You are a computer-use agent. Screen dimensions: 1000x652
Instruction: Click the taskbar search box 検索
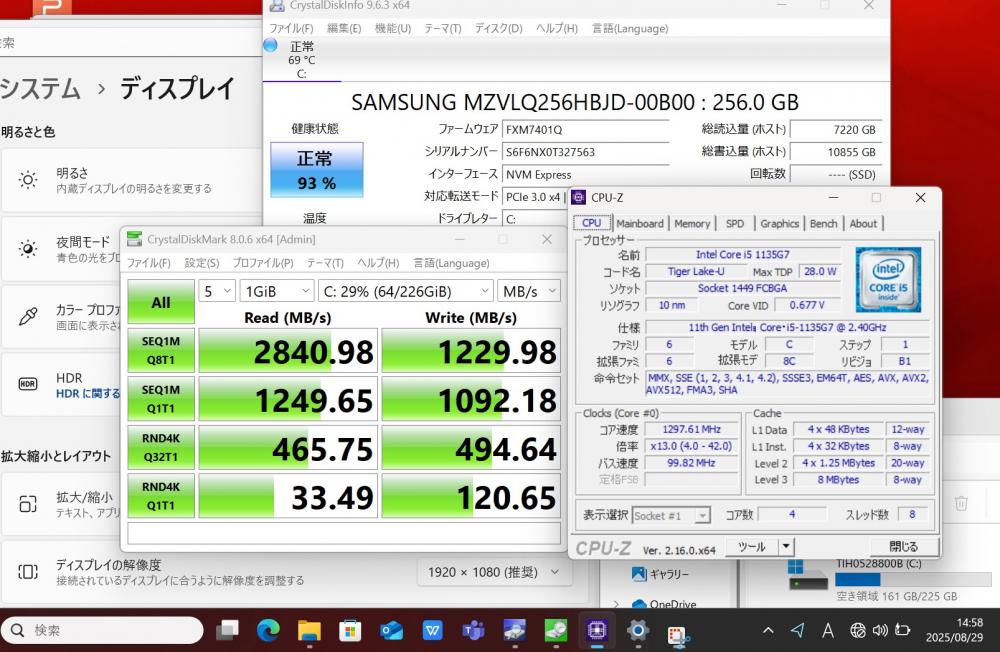tap(102, 630)
